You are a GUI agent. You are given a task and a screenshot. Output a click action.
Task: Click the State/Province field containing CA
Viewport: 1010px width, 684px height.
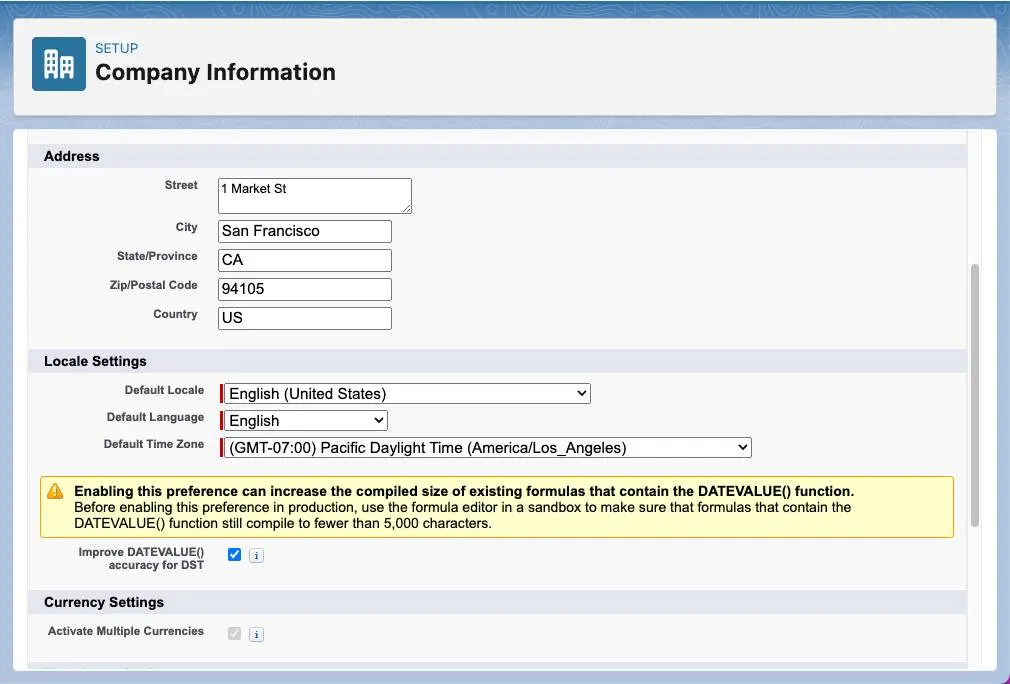[x=305, y=260]
